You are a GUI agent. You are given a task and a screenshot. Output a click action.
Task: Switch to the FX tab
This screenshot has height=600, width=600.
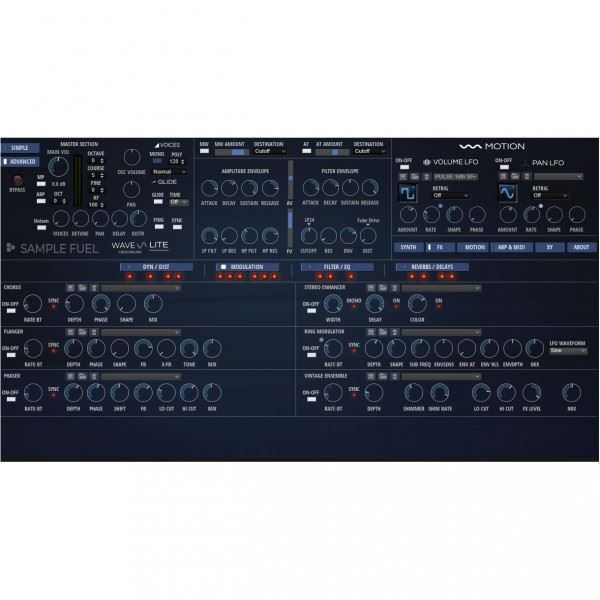[440, 247]
